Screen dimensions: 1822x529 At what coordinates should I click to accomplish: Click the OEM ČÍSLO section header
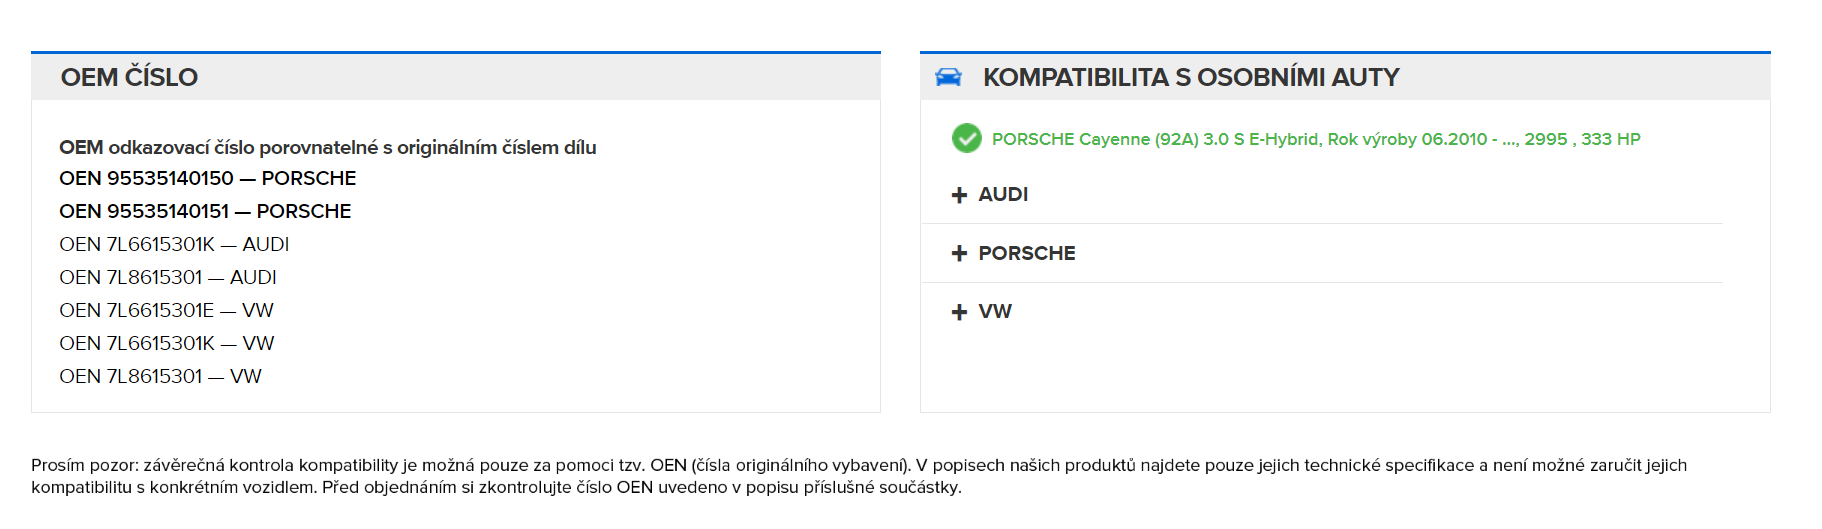[129, 77]
